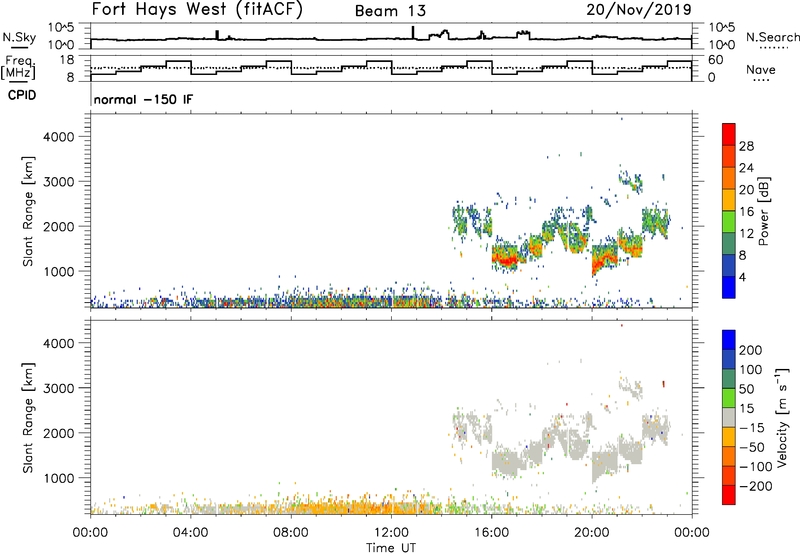Click the 'Beam 13' label
The image size is (800, 554).
coord(390,11)
